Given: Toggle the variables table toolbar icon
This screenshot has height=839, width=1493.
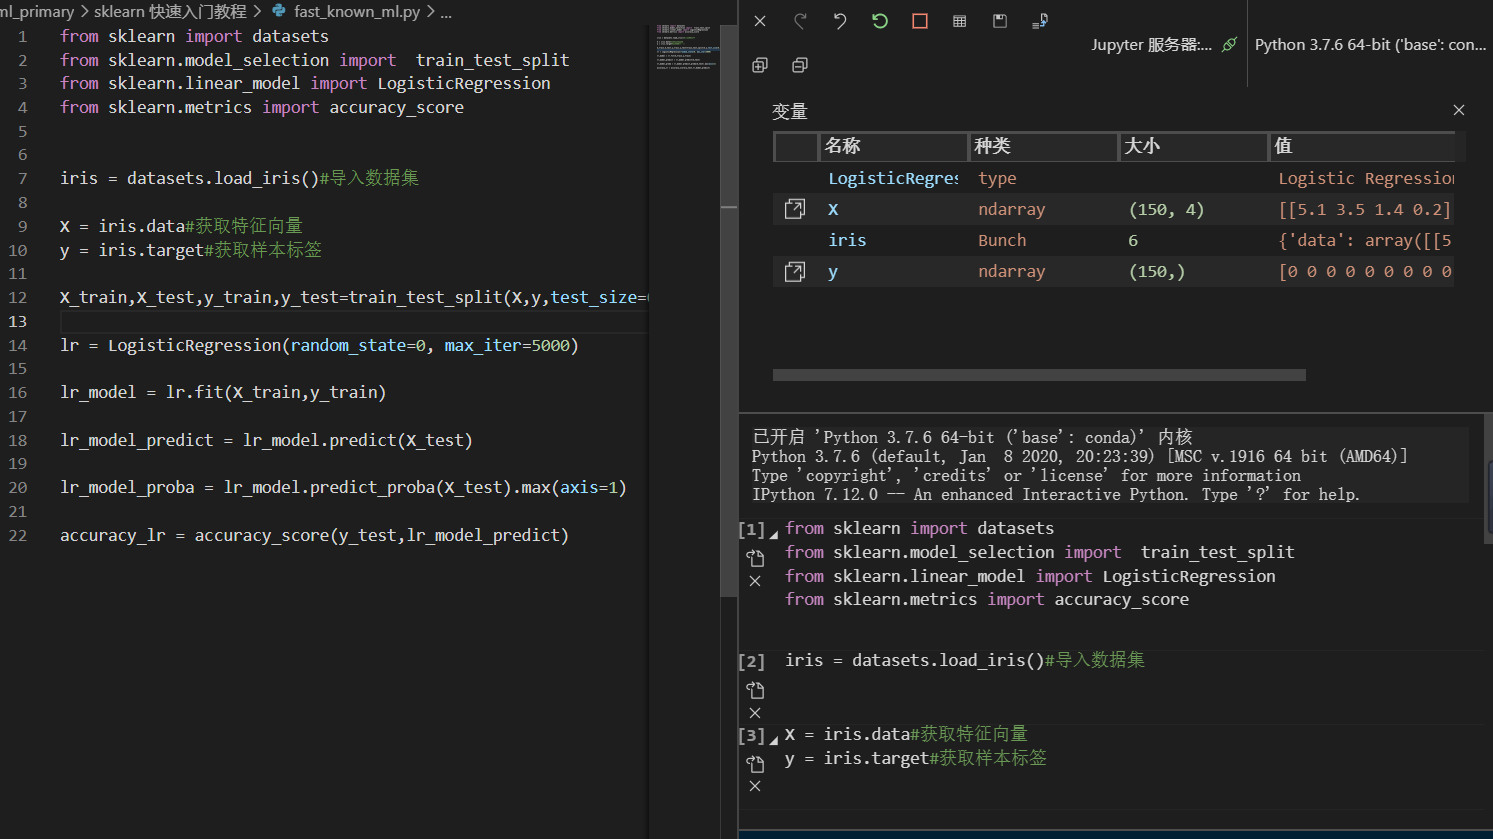Looking at the screenshot, I should coord(960,21).
